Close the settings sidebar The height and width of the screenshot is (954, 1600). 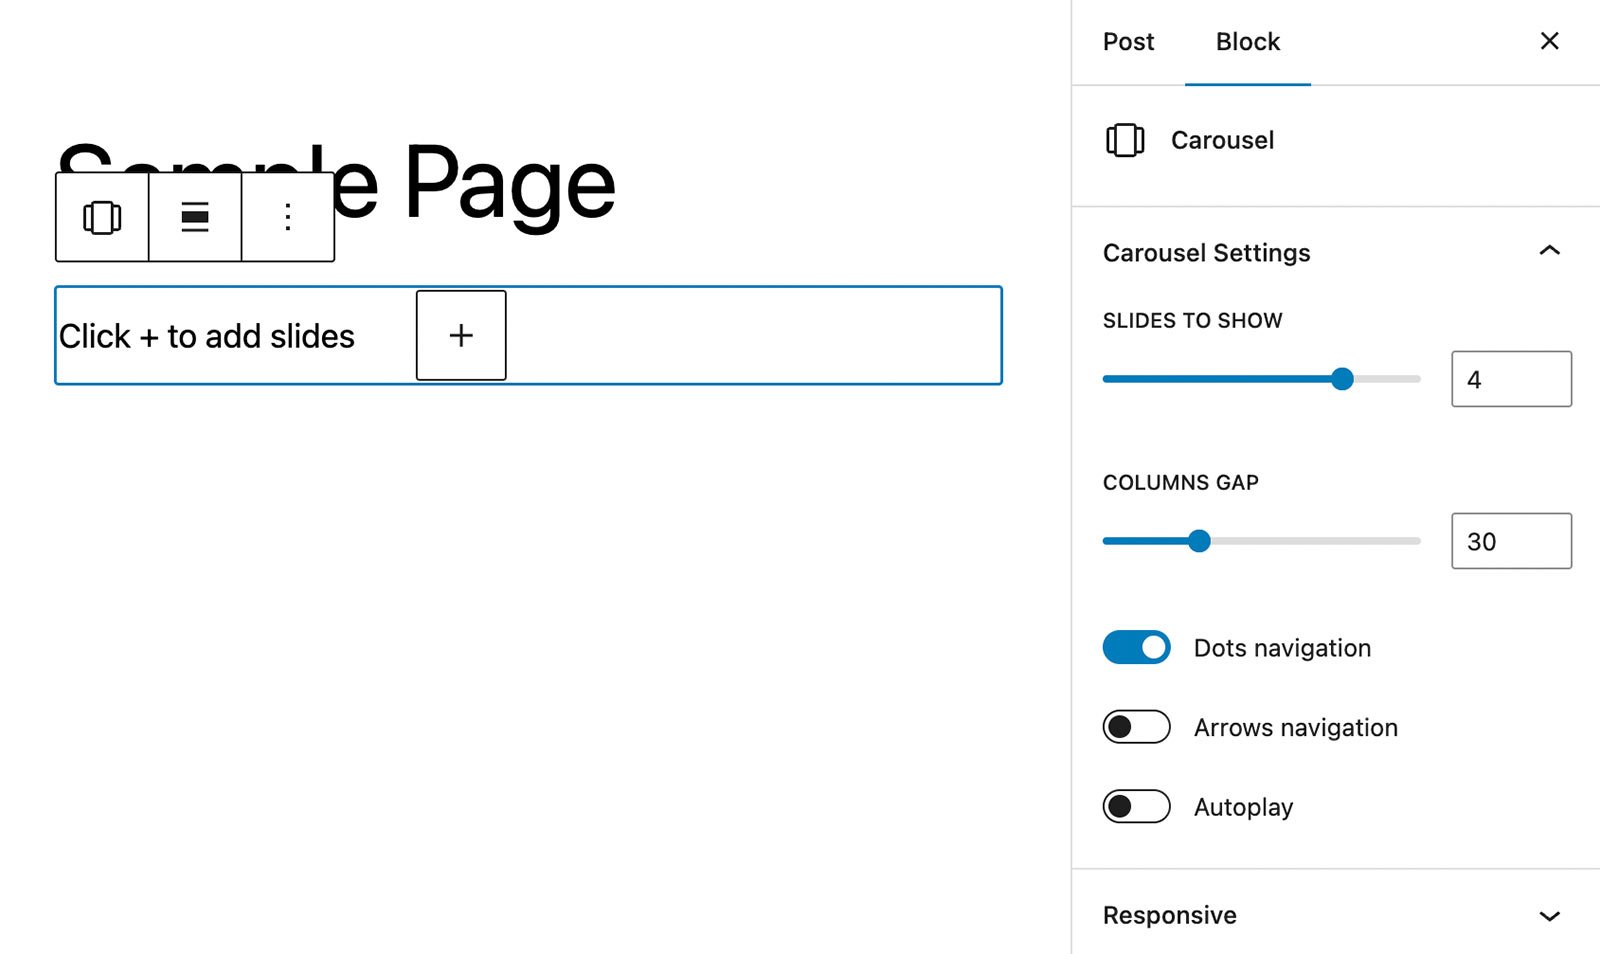1549,41
